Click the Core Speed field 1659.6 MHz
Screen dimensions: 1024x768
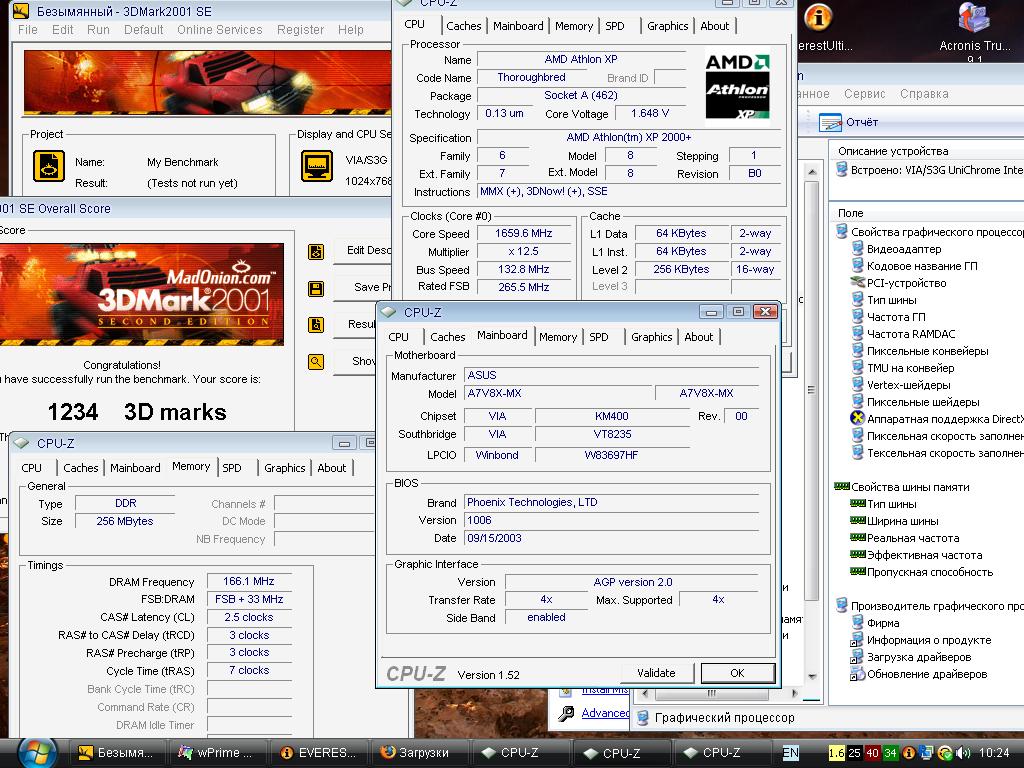524,233
